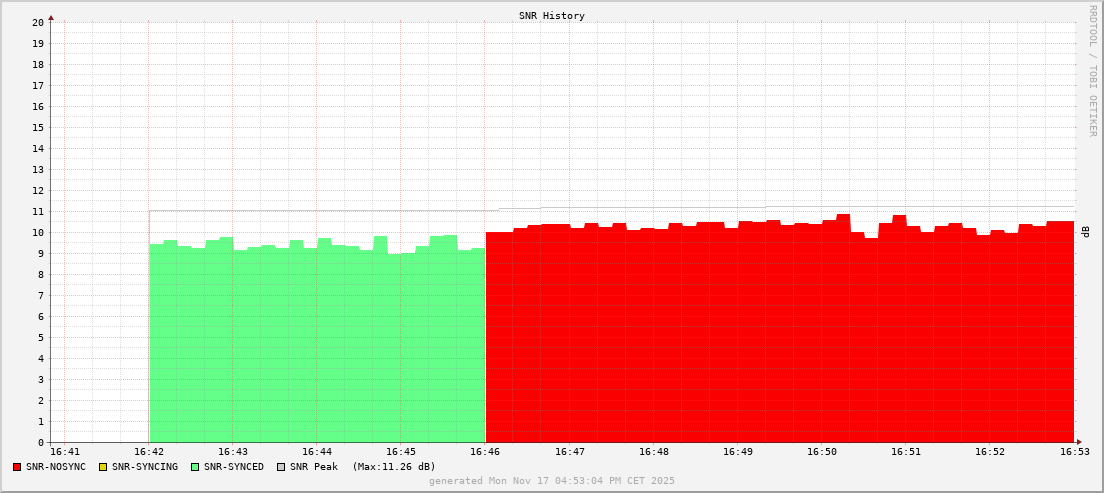The width and height of the screenshot is (1104, 493).
Task: Click the RRDTOOL / TOBI OETIKER watermark
Action: (x=1092, y=70)
